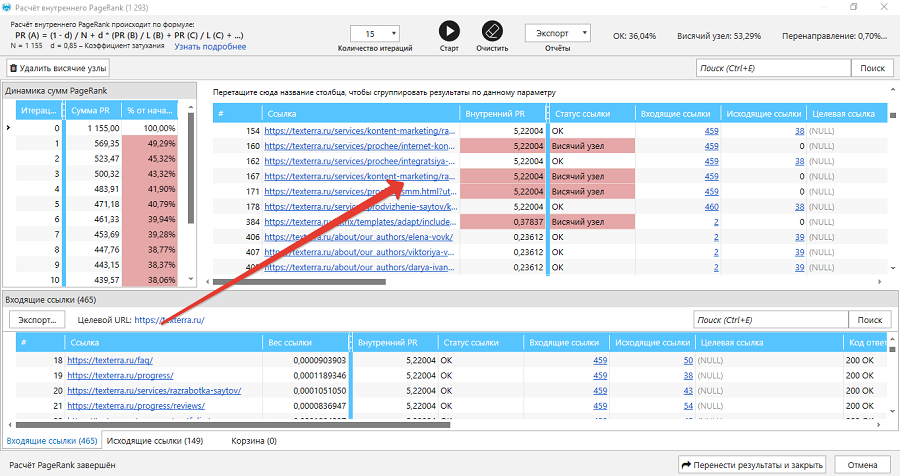Screen dimensions: 900x476
Task: Sort the top table by Исходящие ссылки
Action: (763, 114)
